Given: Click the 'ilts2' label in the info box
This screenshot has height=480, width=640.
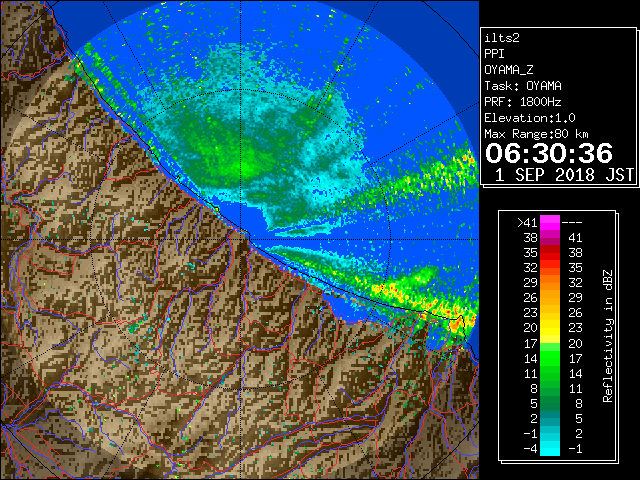Looking at the screenshot, I should pyautogui.click(x=502, y=38).
